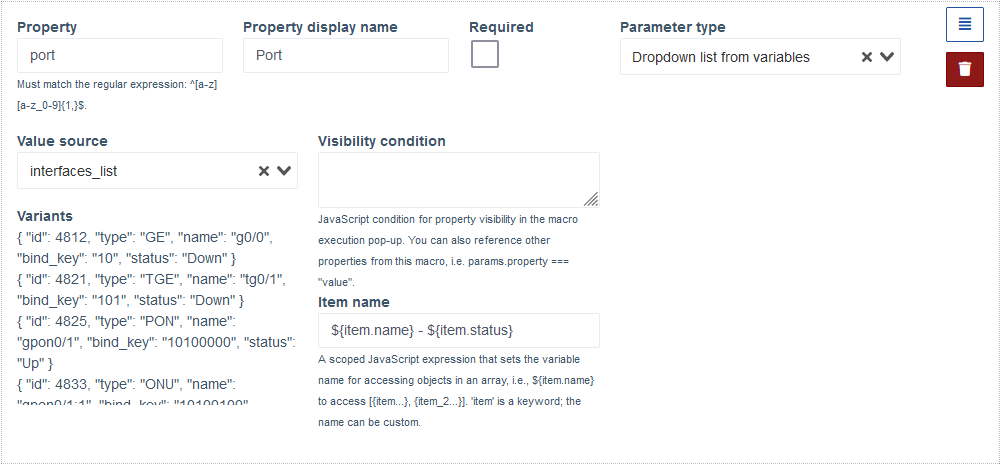Viewport: 1001px width, 466px height.
Task: Click the Variants heading label
Action: (x=45, y=216)
